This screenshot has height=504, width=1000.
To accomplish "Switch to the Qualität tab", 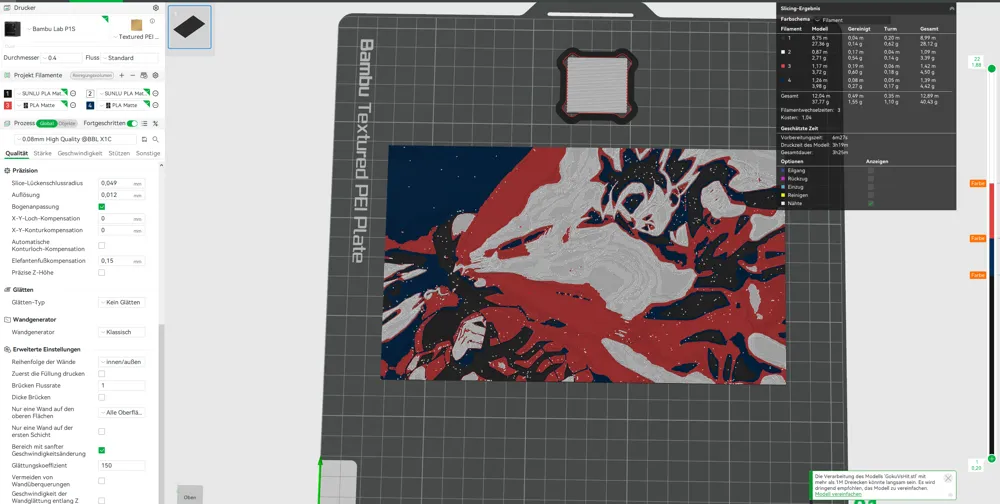I will (x=17, y=153).
